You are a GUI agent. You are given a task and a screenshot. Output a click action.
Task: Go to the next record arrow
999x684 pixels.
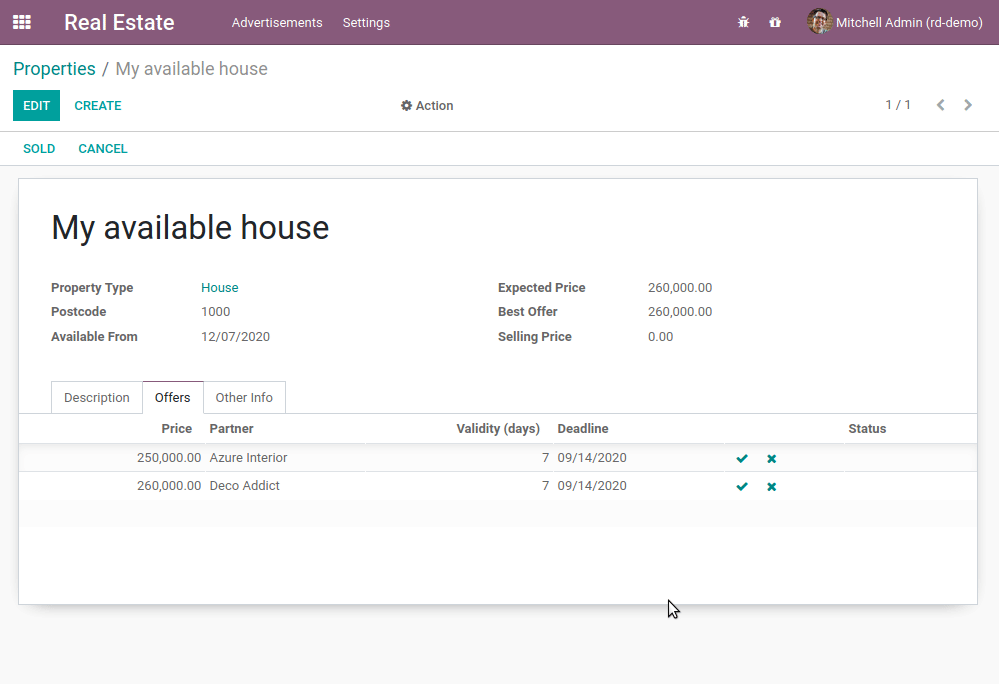tap(968, 105)
